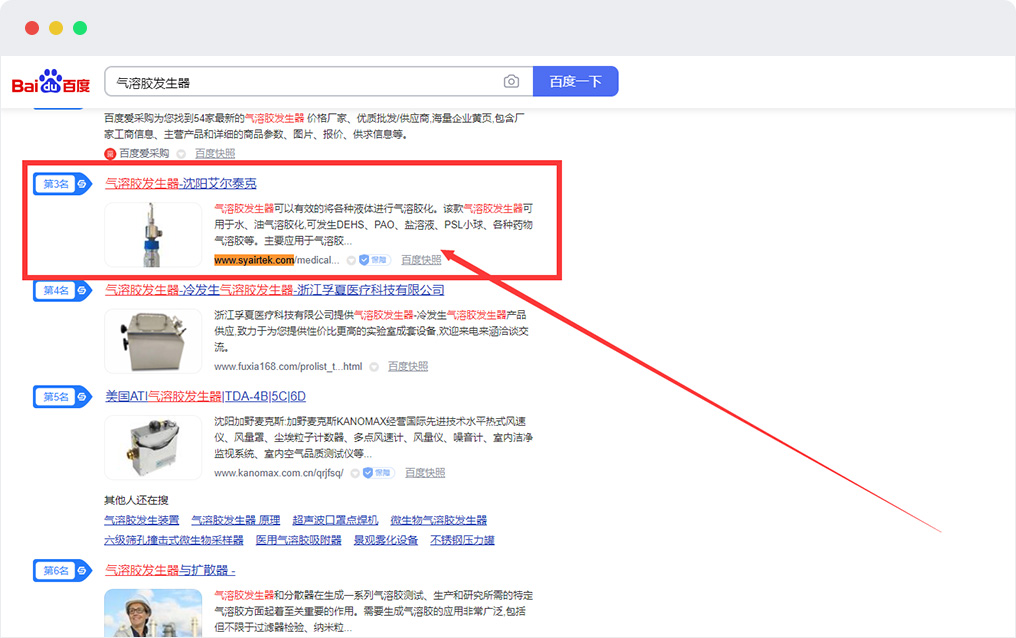This screenshot has height=638, width=1016.
Task: Search related term 气溶胶发生器 原理
Action: point(236,520)
